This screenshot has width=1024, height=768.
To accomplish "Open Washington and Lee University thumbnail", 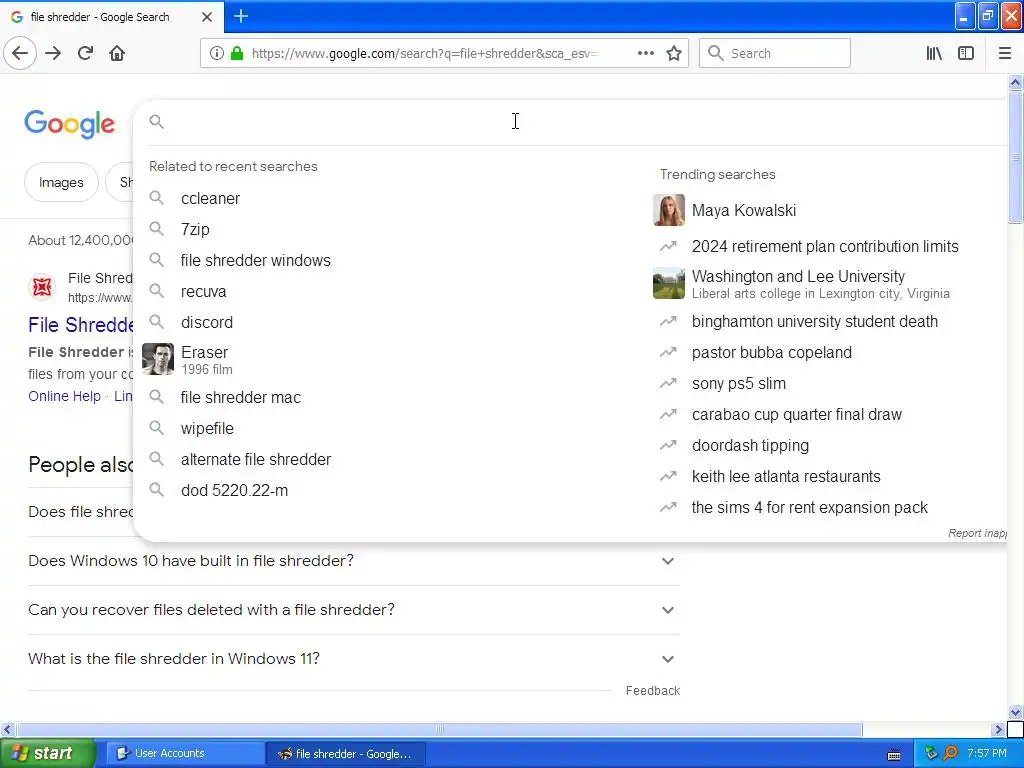I will click(x=669, y=283).
